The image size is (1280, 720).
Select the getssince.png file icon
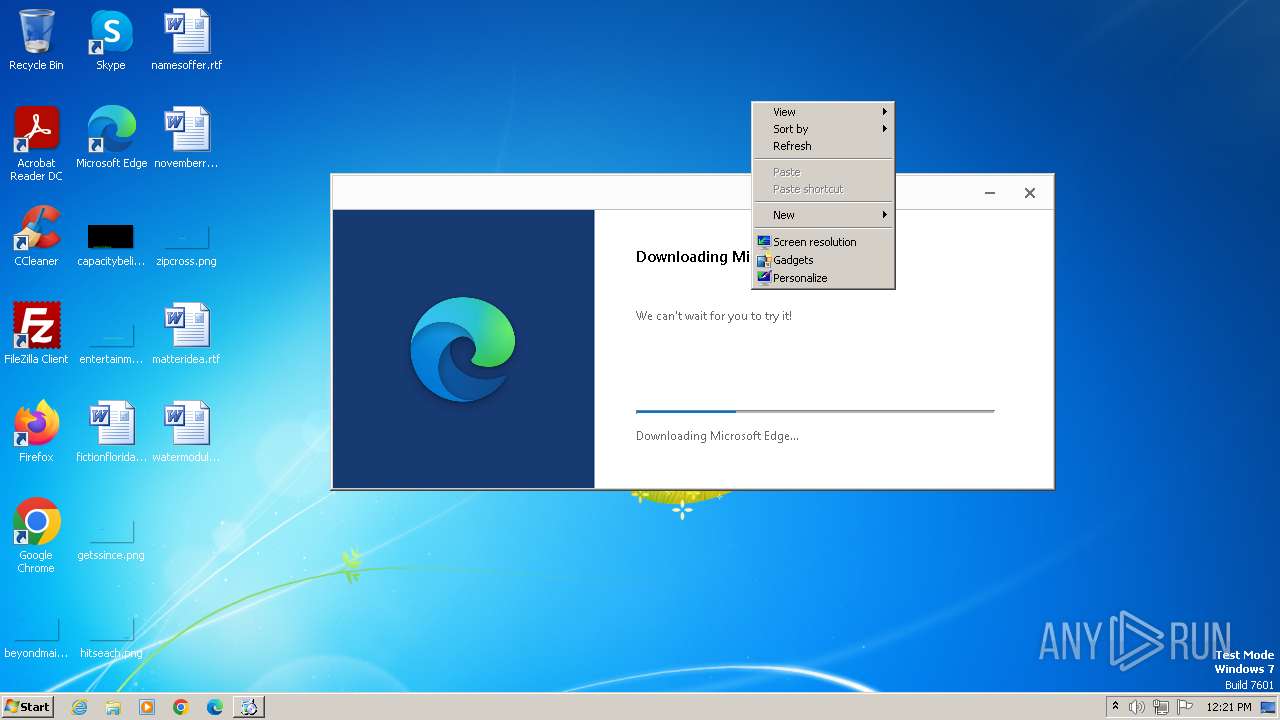111,541
